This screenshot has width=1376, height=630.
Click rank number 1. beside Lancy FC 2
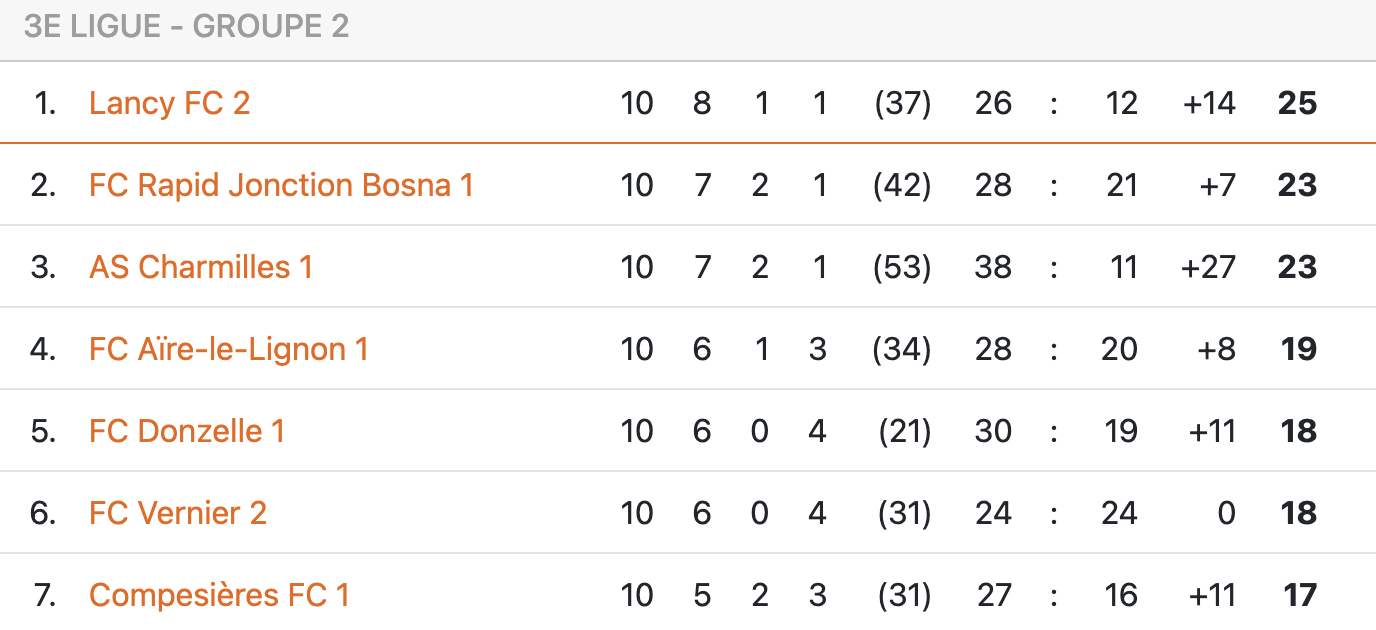point(45,103)
